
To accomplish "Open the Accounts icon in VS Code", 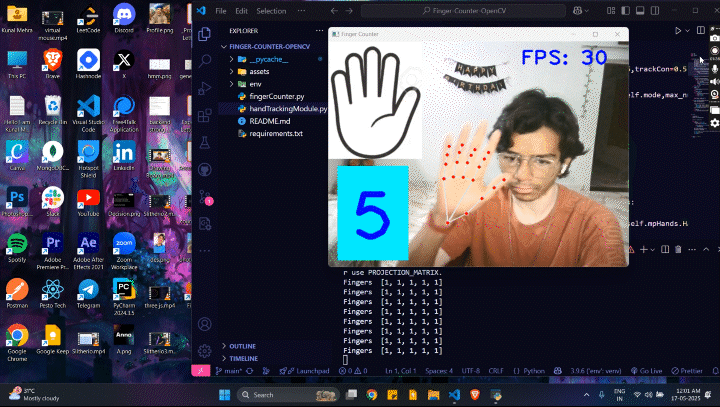I will click(x=204, y=324).
